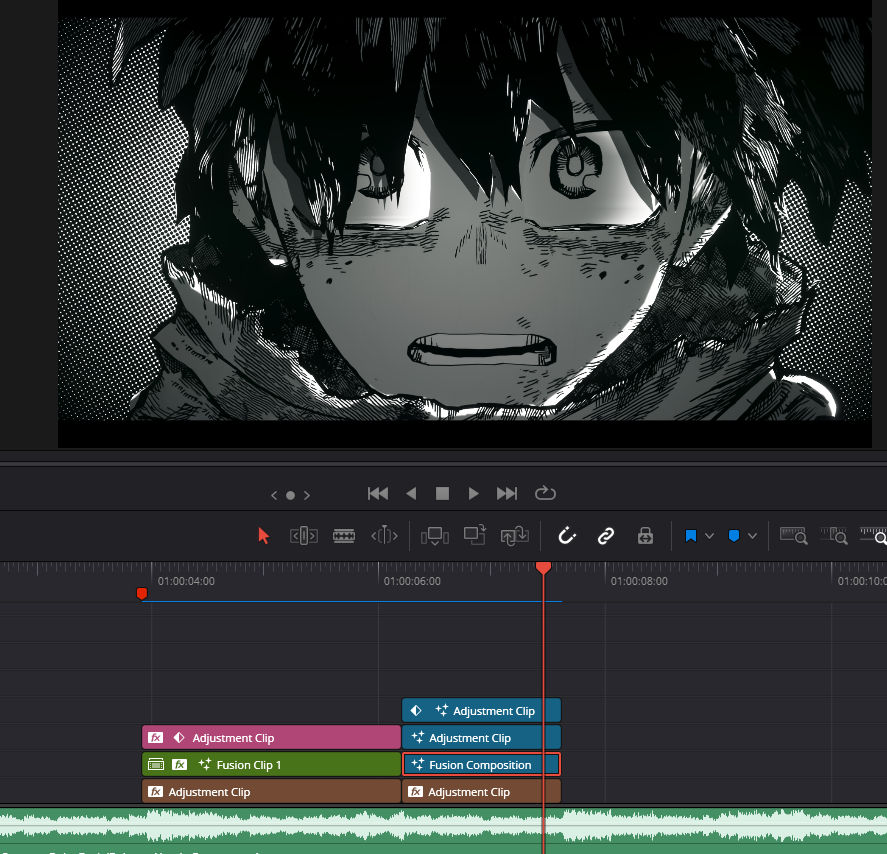The height and width of the screenshot is (854, 887).
Task: Select the pink Adjustment Clip
Action: click(x=271, y=737)
